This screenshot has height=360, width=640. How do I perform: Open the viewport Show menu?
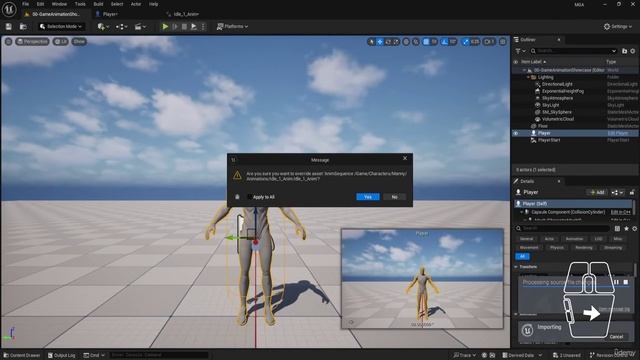(x=79, y=42)
